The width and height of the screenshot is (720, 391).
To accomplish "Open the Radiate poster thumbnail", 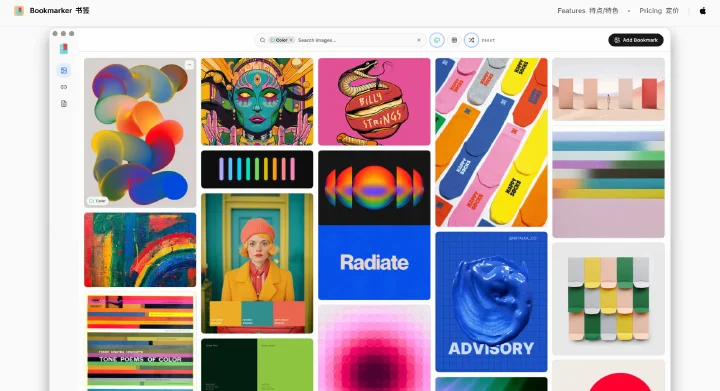I will (x=374, y=225).
